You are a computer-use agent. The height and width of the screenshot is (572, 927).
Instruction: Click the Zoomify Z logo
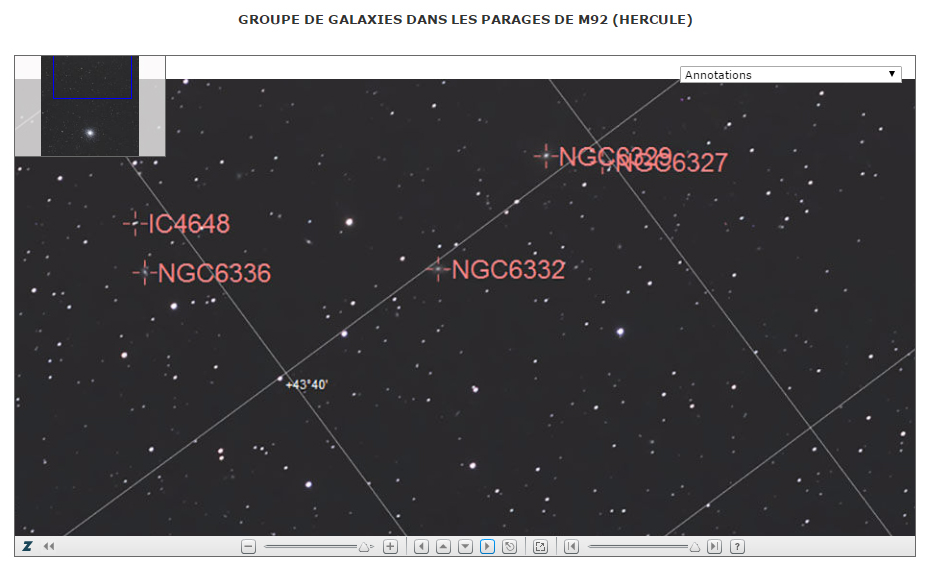point(27,547)
